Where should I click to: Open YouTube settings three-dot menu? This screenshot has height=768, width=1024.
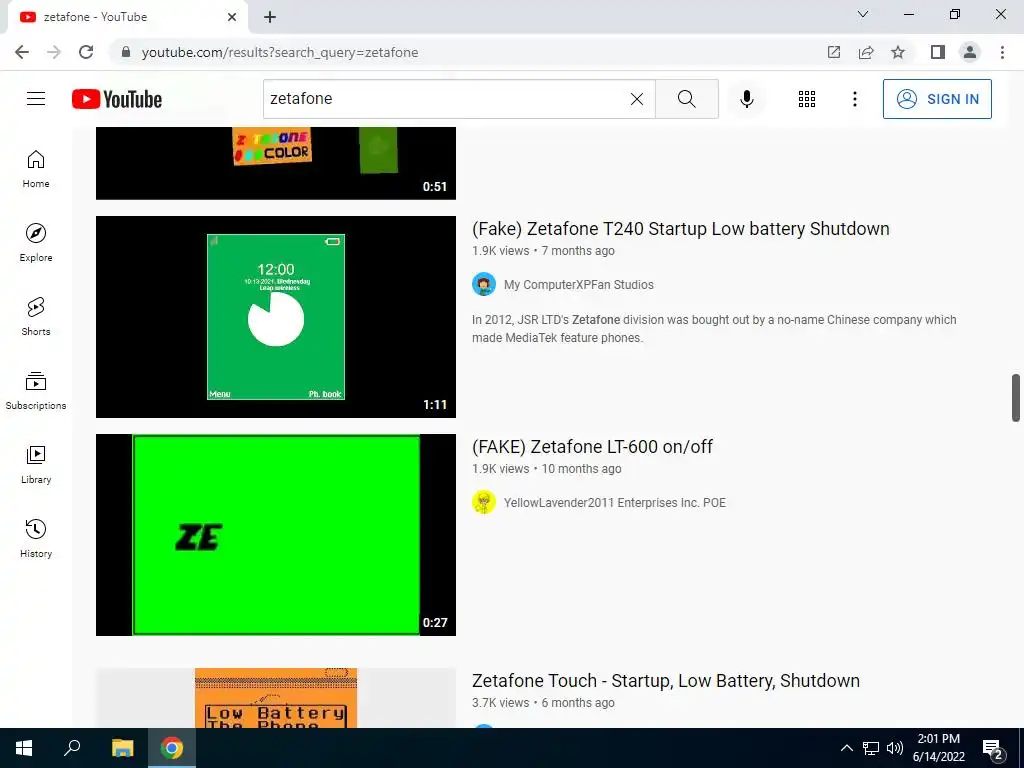click(x=855, y=99)
